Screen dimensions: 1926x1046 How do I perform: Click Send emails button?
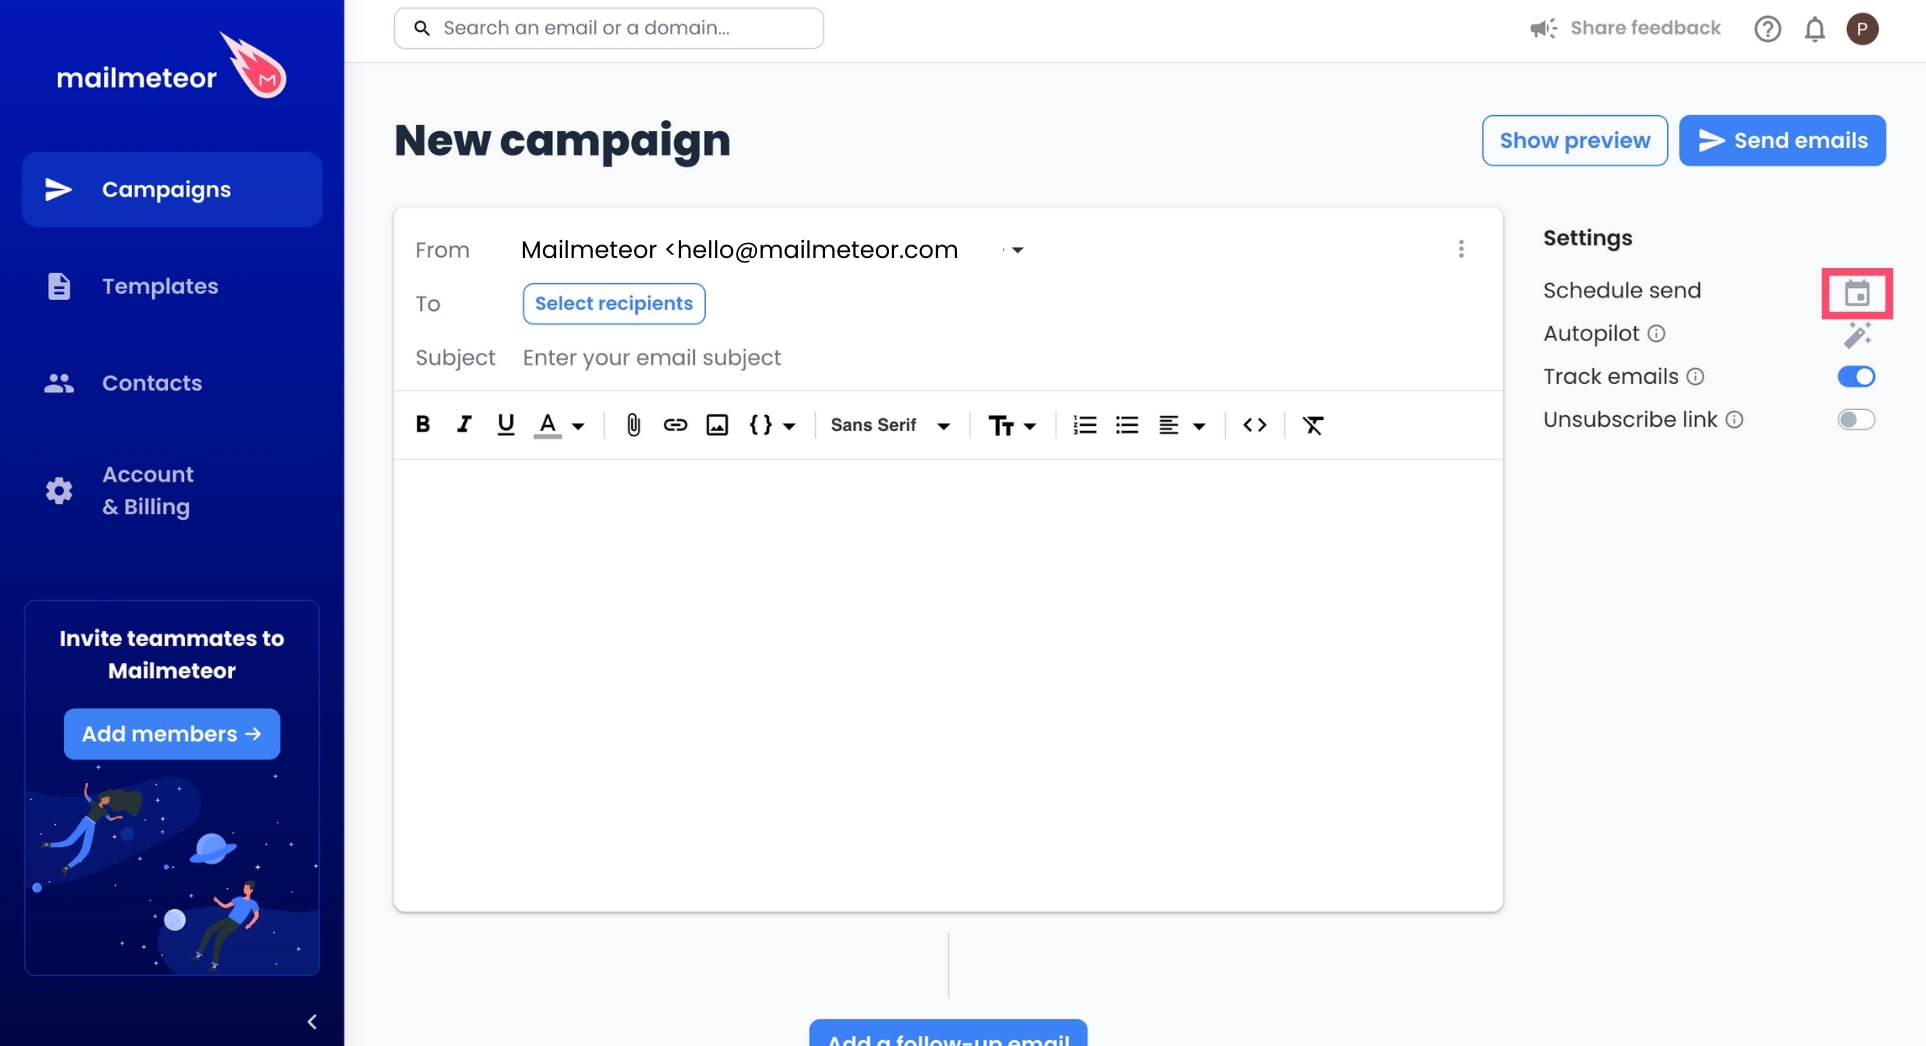click(x=1782, y=140)
